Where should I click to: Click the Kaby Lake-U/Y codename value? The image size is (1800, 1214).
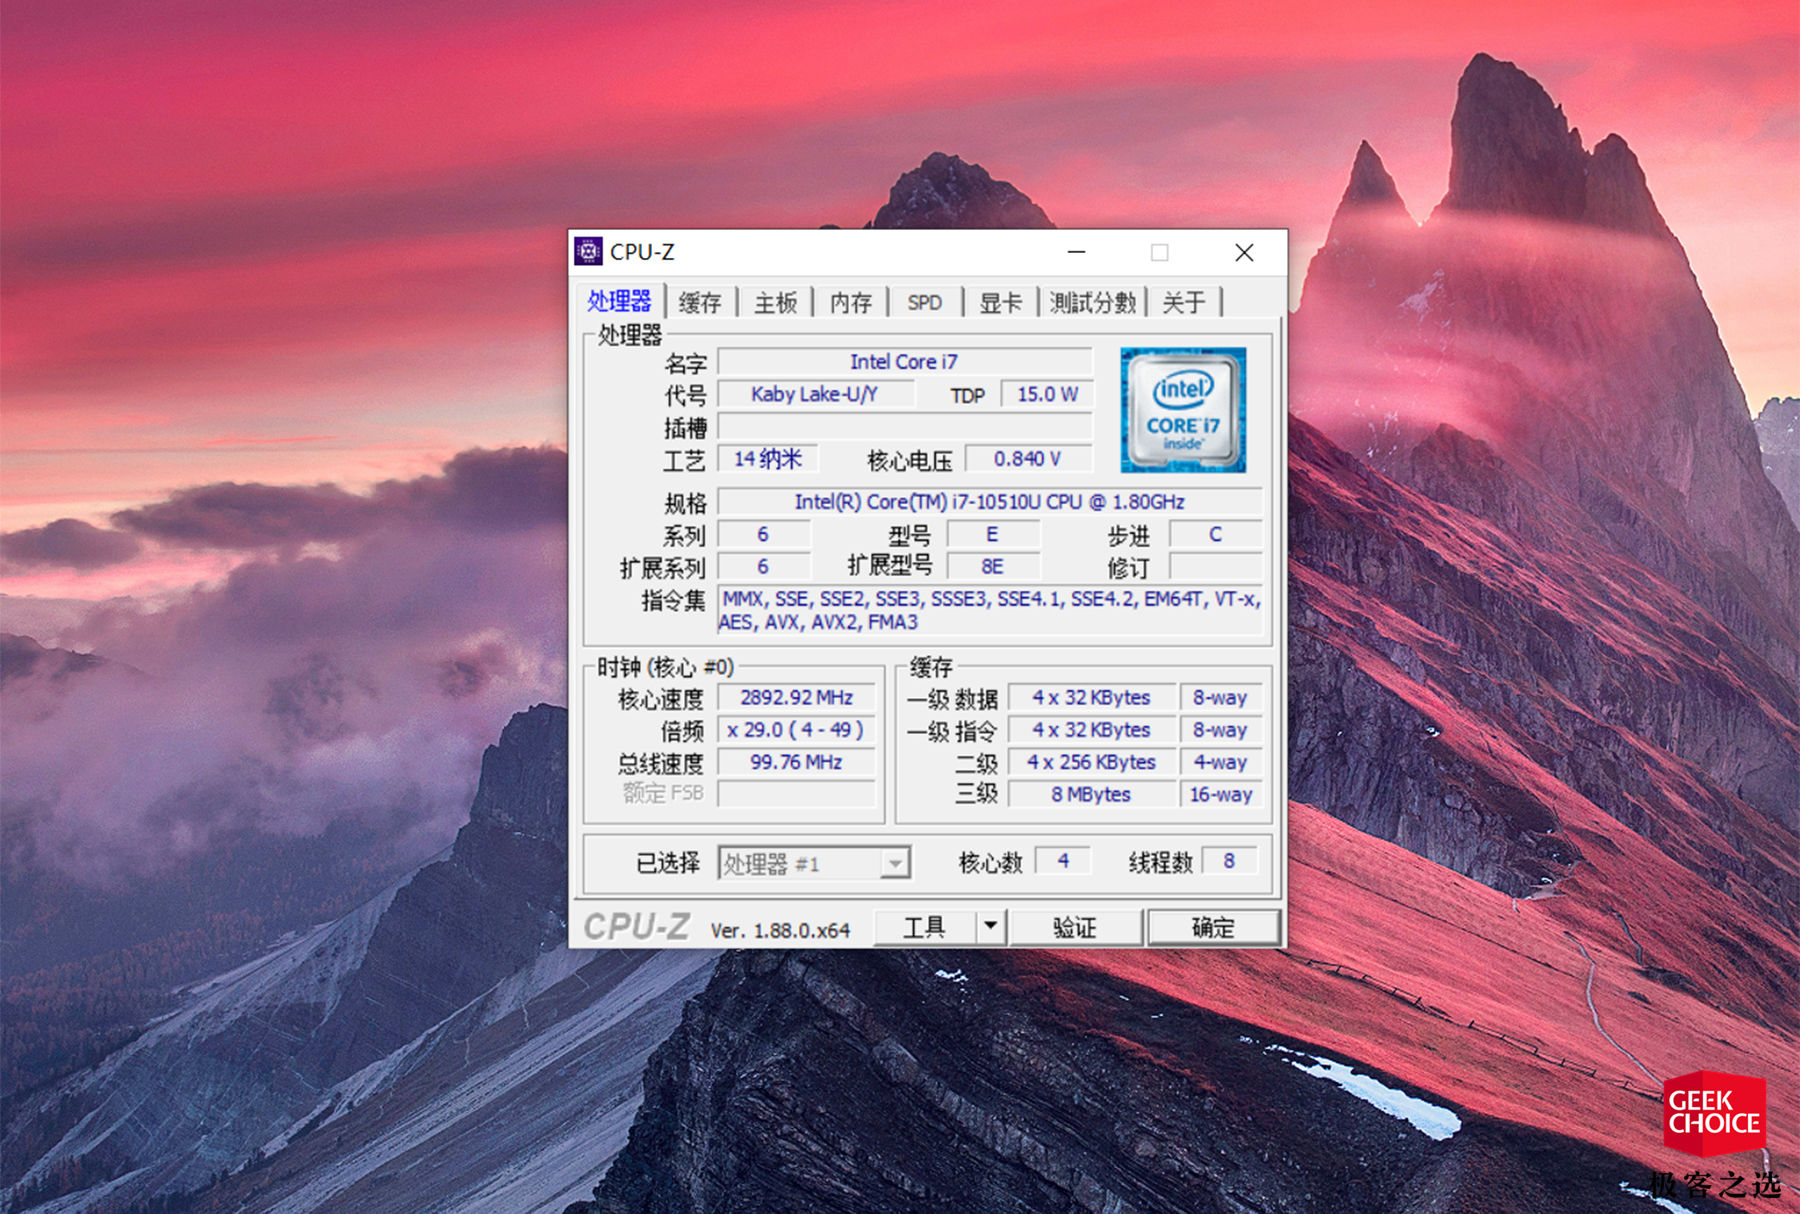(x=815, y=394)
